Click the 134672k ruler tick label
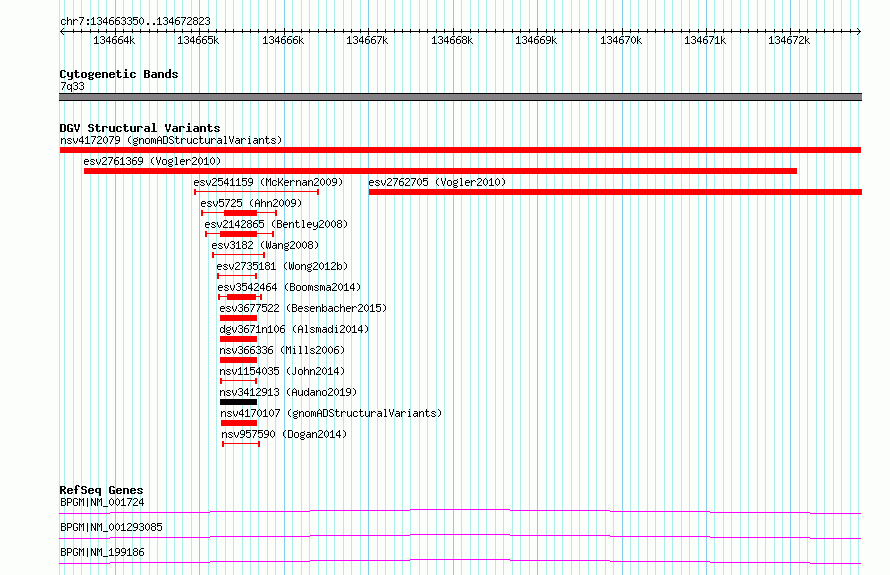The image size is (890, 575). 789,40
